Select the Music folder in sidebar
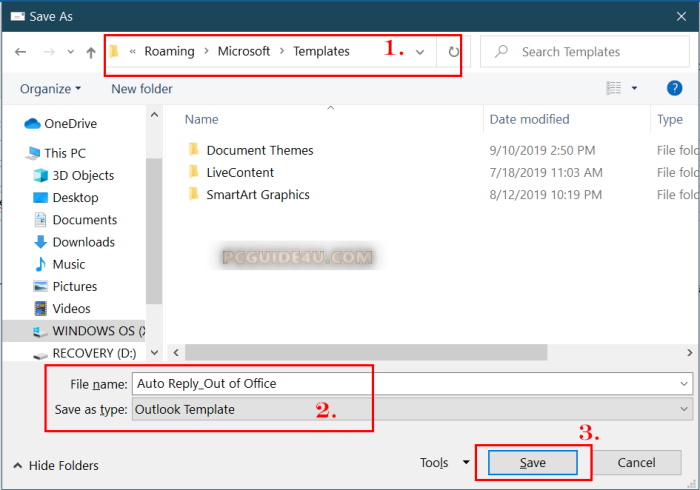700x490 pixels. [x=69, y=264]
